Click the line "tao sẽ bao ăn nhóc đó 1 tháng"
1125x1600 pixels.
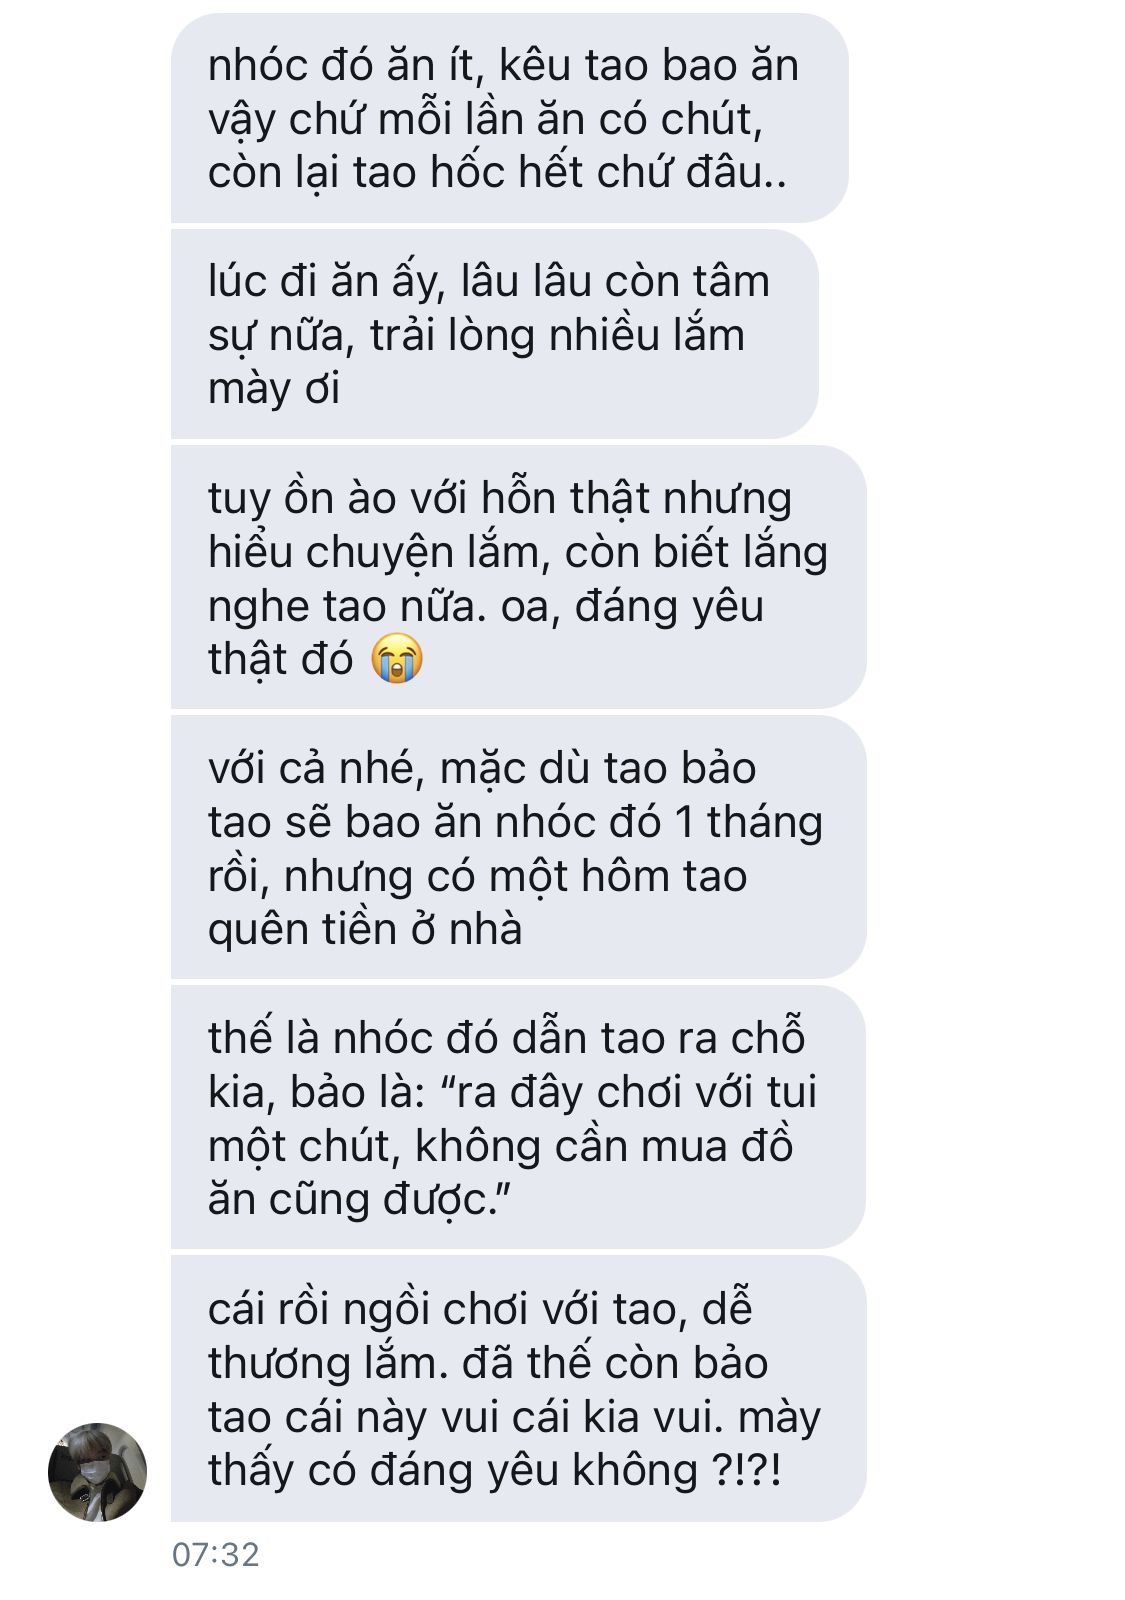pyautogui.click(x=515, y=822)
